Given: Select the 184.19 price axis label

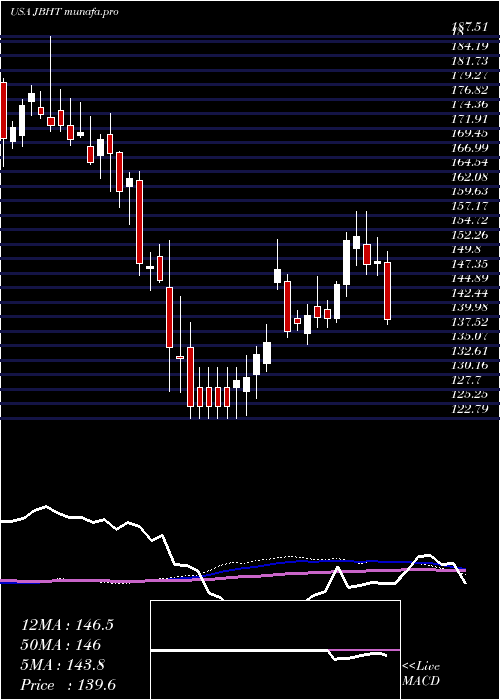Looking at the screenshot, I should (470, 46).
